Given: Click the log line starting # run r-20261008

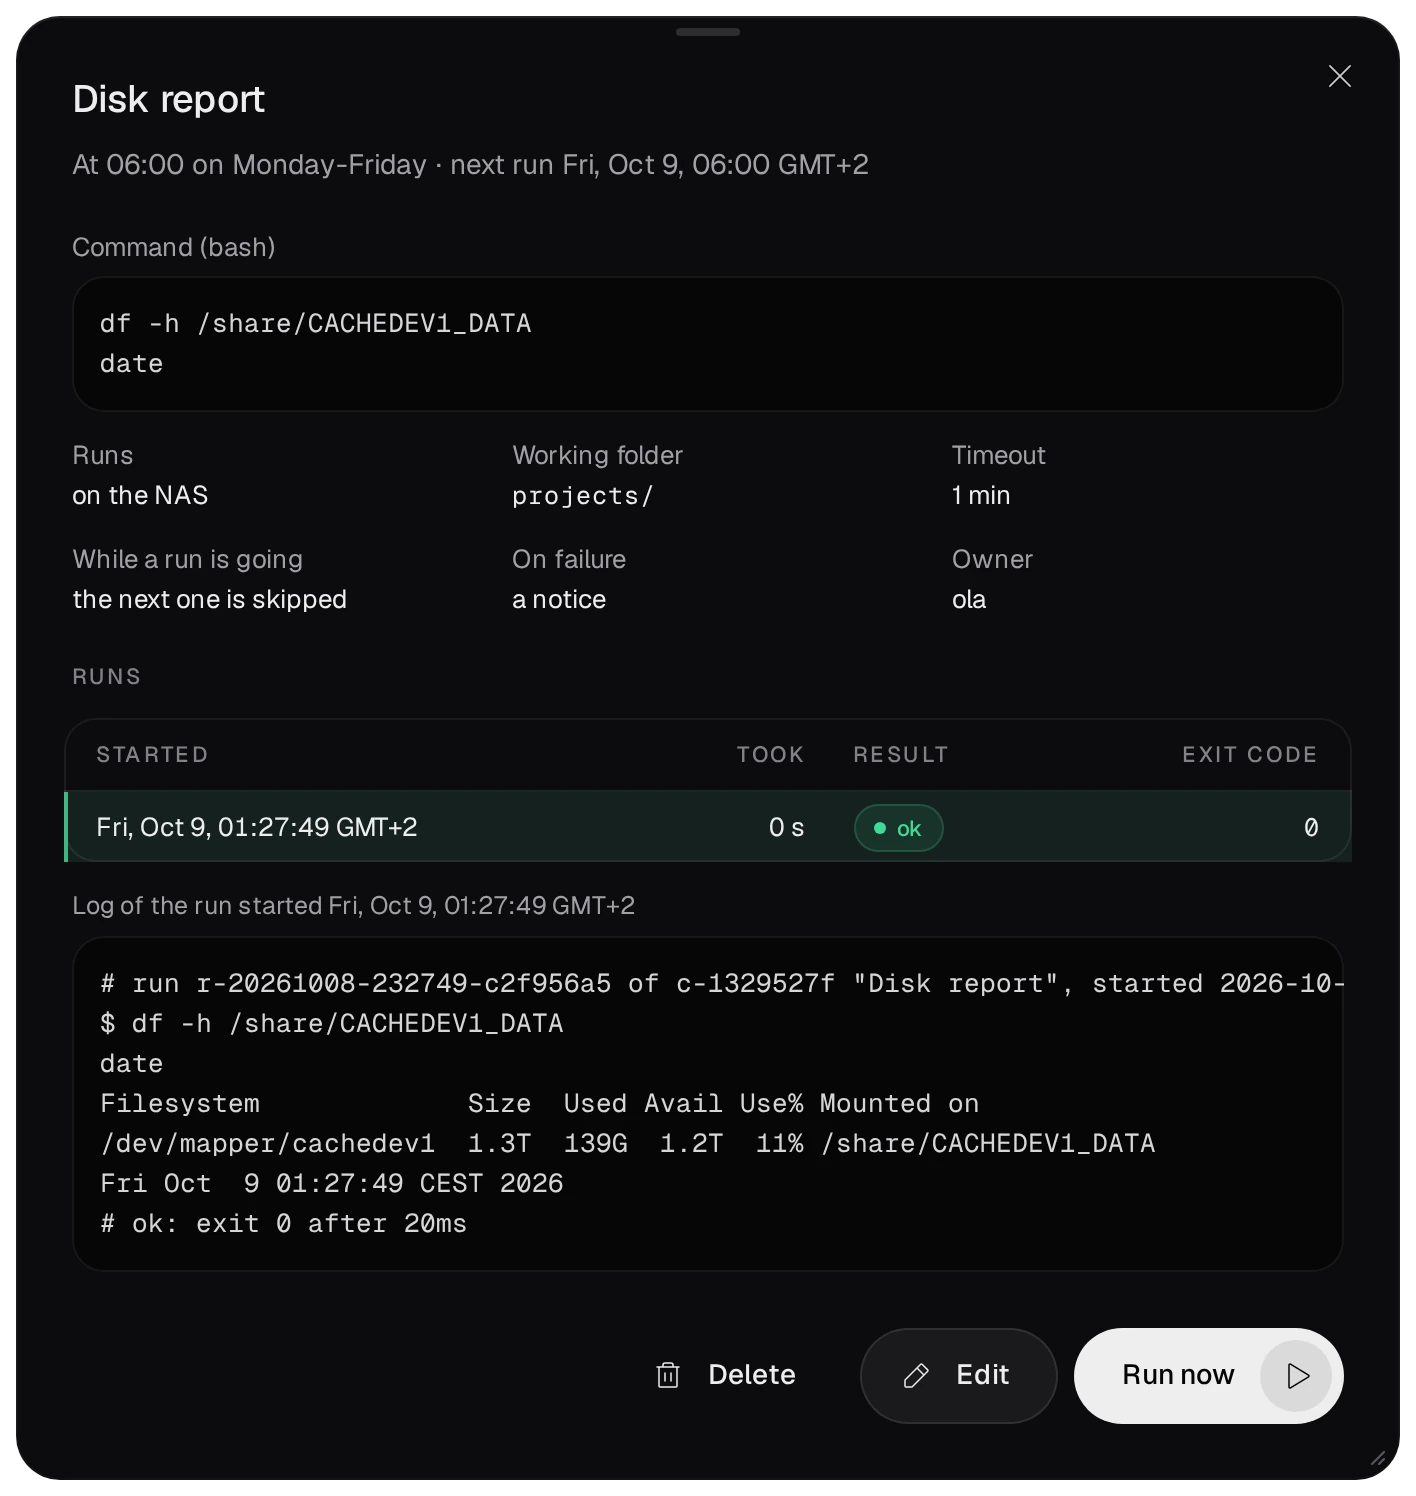Looking at the screenshot, I should (x=721, y=984).
